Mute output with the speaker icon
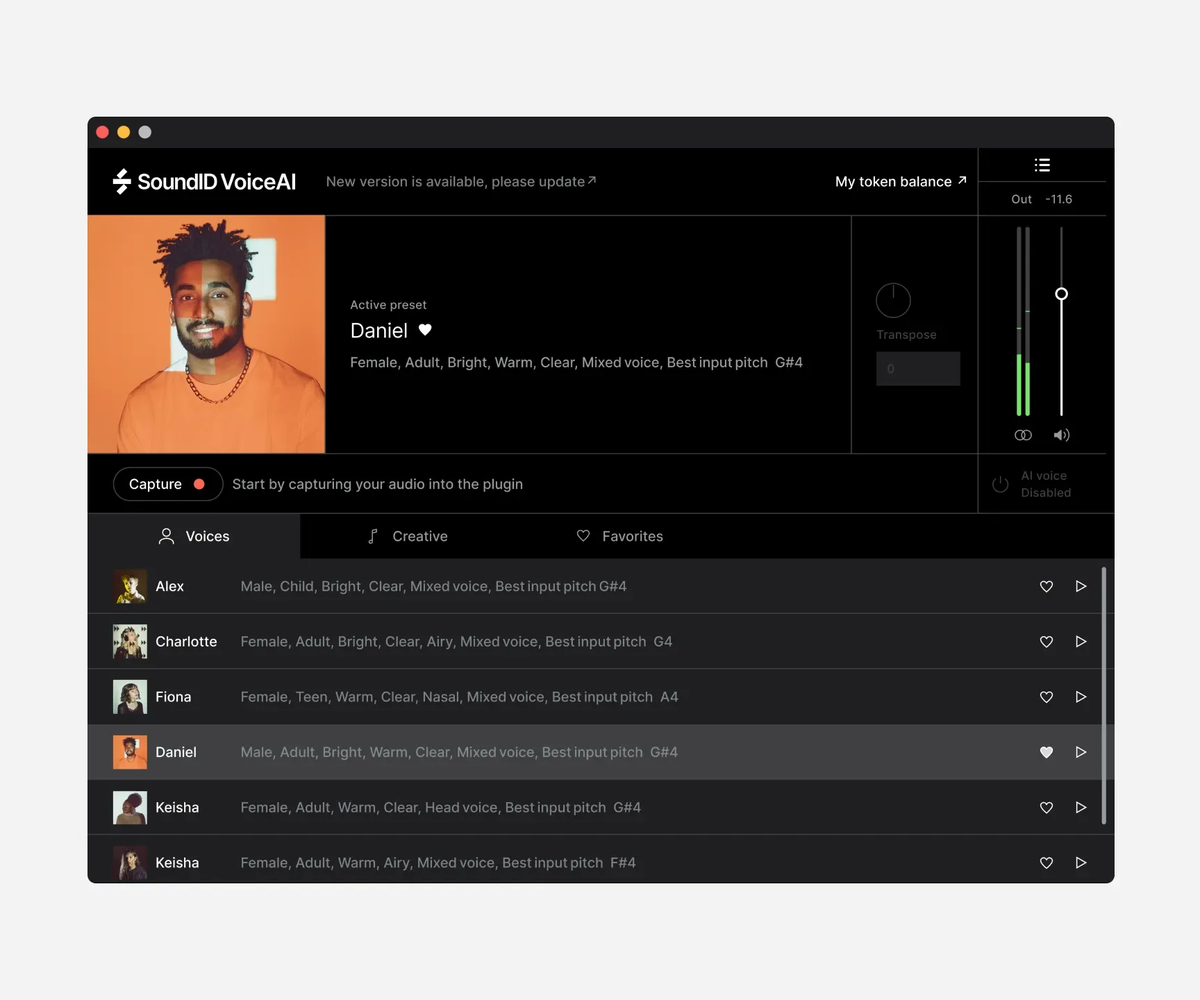1200x1000 pixels. 1061,435
